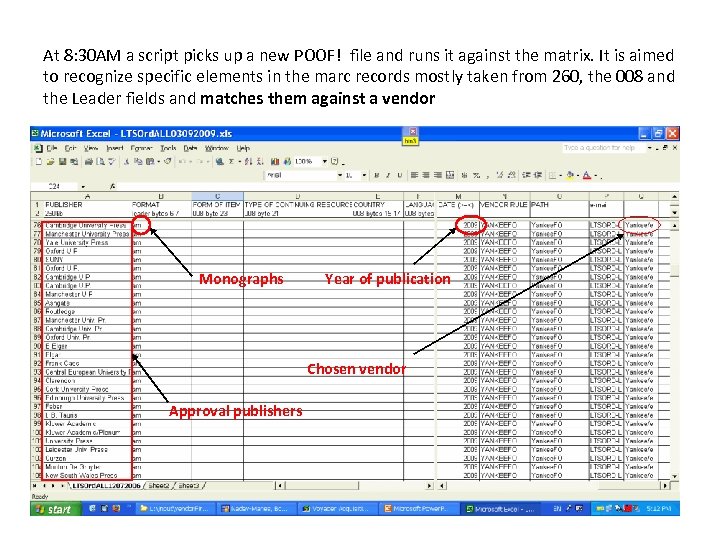Image resolution: width=720 pixels, height=540 pixels.
Task: Open the Zoom percentage dropdown
Action: (325, 162)
